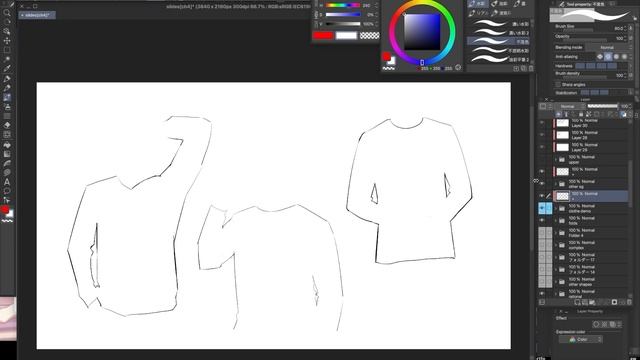Screen dimensions: 640x360
Task: Toggle visibility of 'other og' folder
Action: coord(542,184)
